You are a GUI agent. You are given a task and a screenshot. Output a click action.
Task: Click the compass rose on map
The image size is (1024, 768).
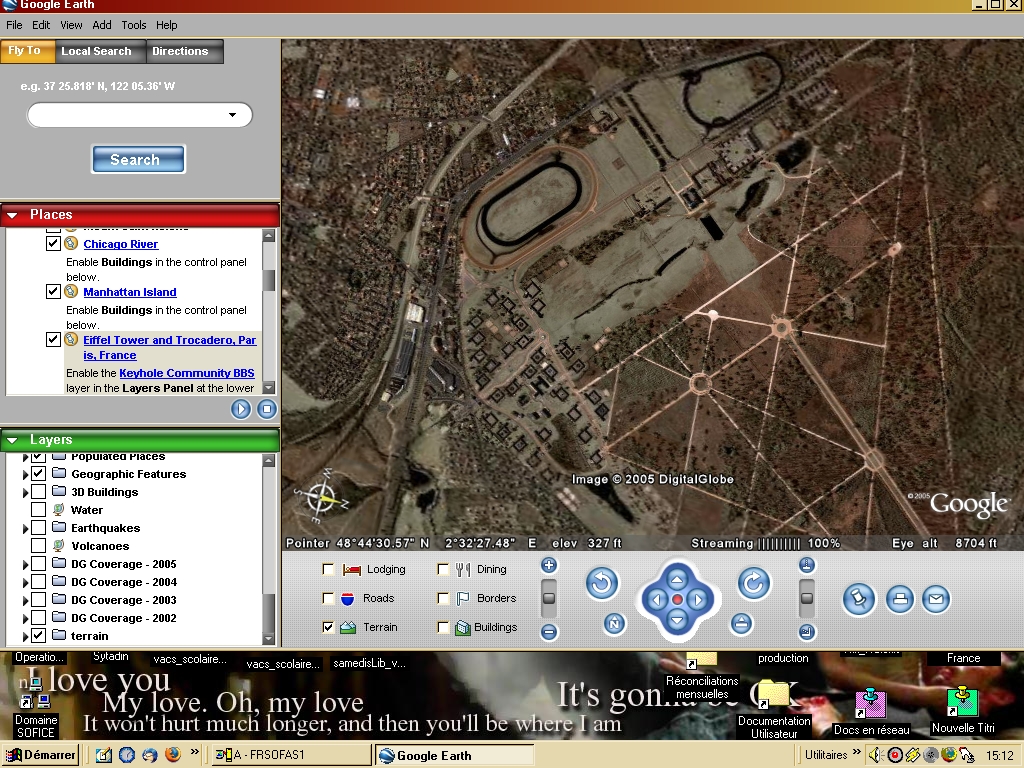point(321,498)
